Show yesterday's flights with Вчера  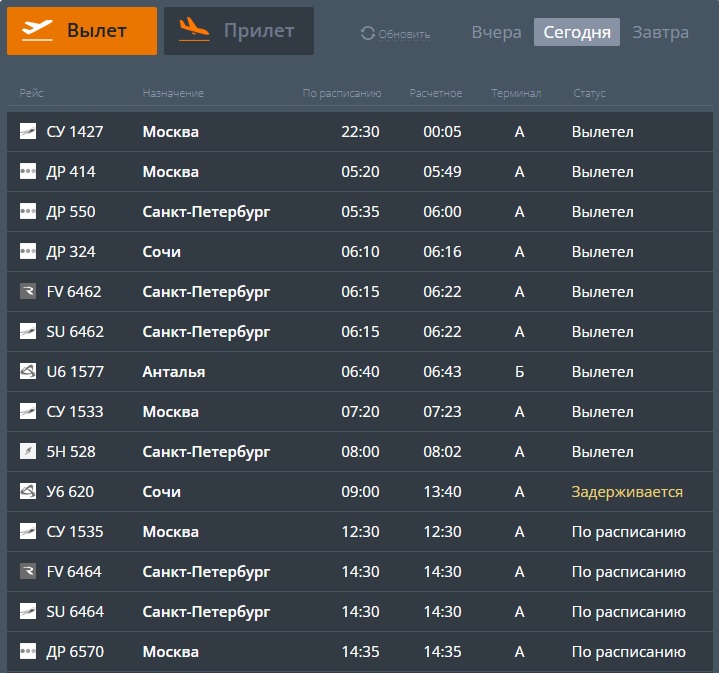click(496, 32)
